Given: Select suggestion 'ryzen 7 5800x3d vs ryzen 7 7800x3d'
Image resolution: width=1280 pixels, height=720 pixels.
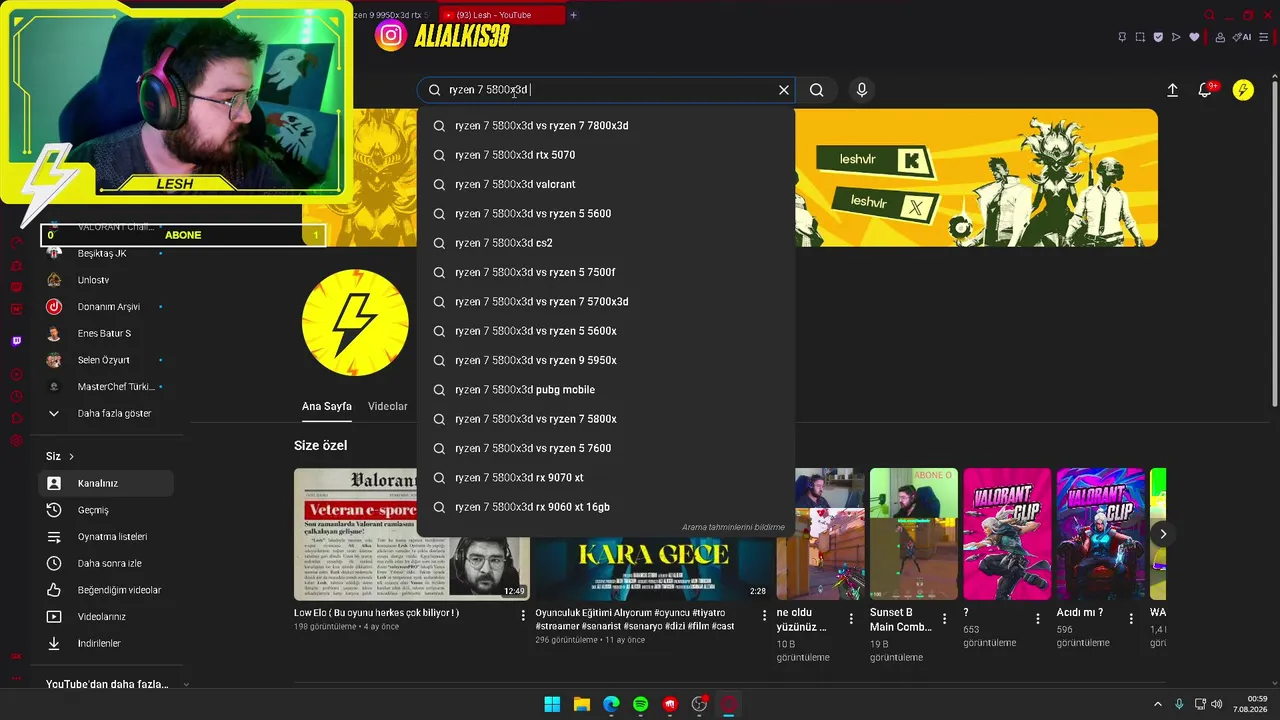Looking at the screenshot, I should pos(606,126).
